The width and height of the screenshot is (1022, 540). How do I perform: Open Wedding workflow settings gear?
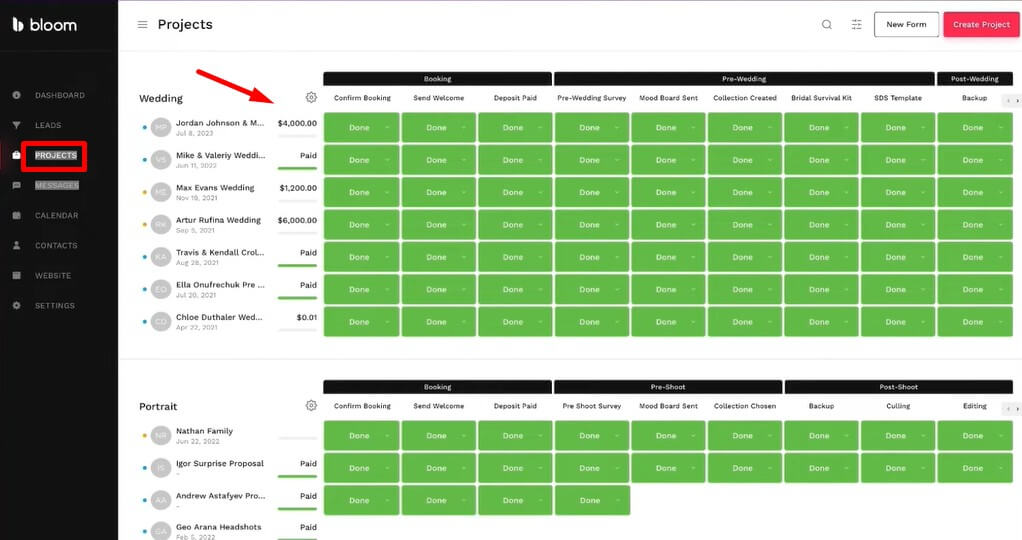tap(311, 98)
